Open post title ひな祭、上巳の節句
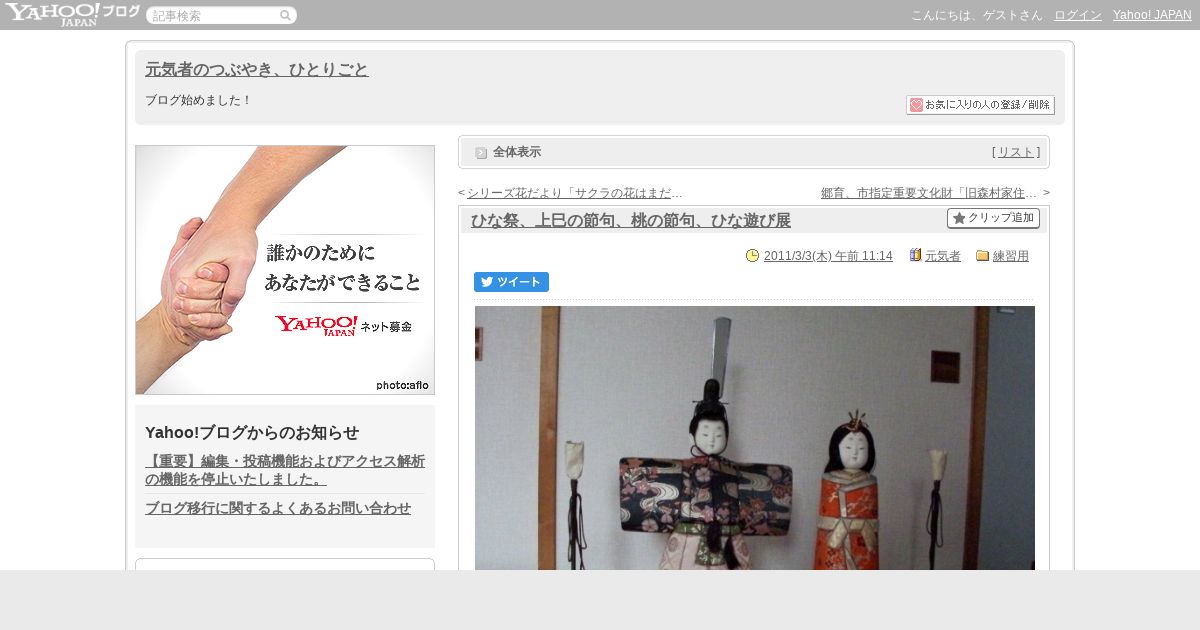 [x=631, y=221]
